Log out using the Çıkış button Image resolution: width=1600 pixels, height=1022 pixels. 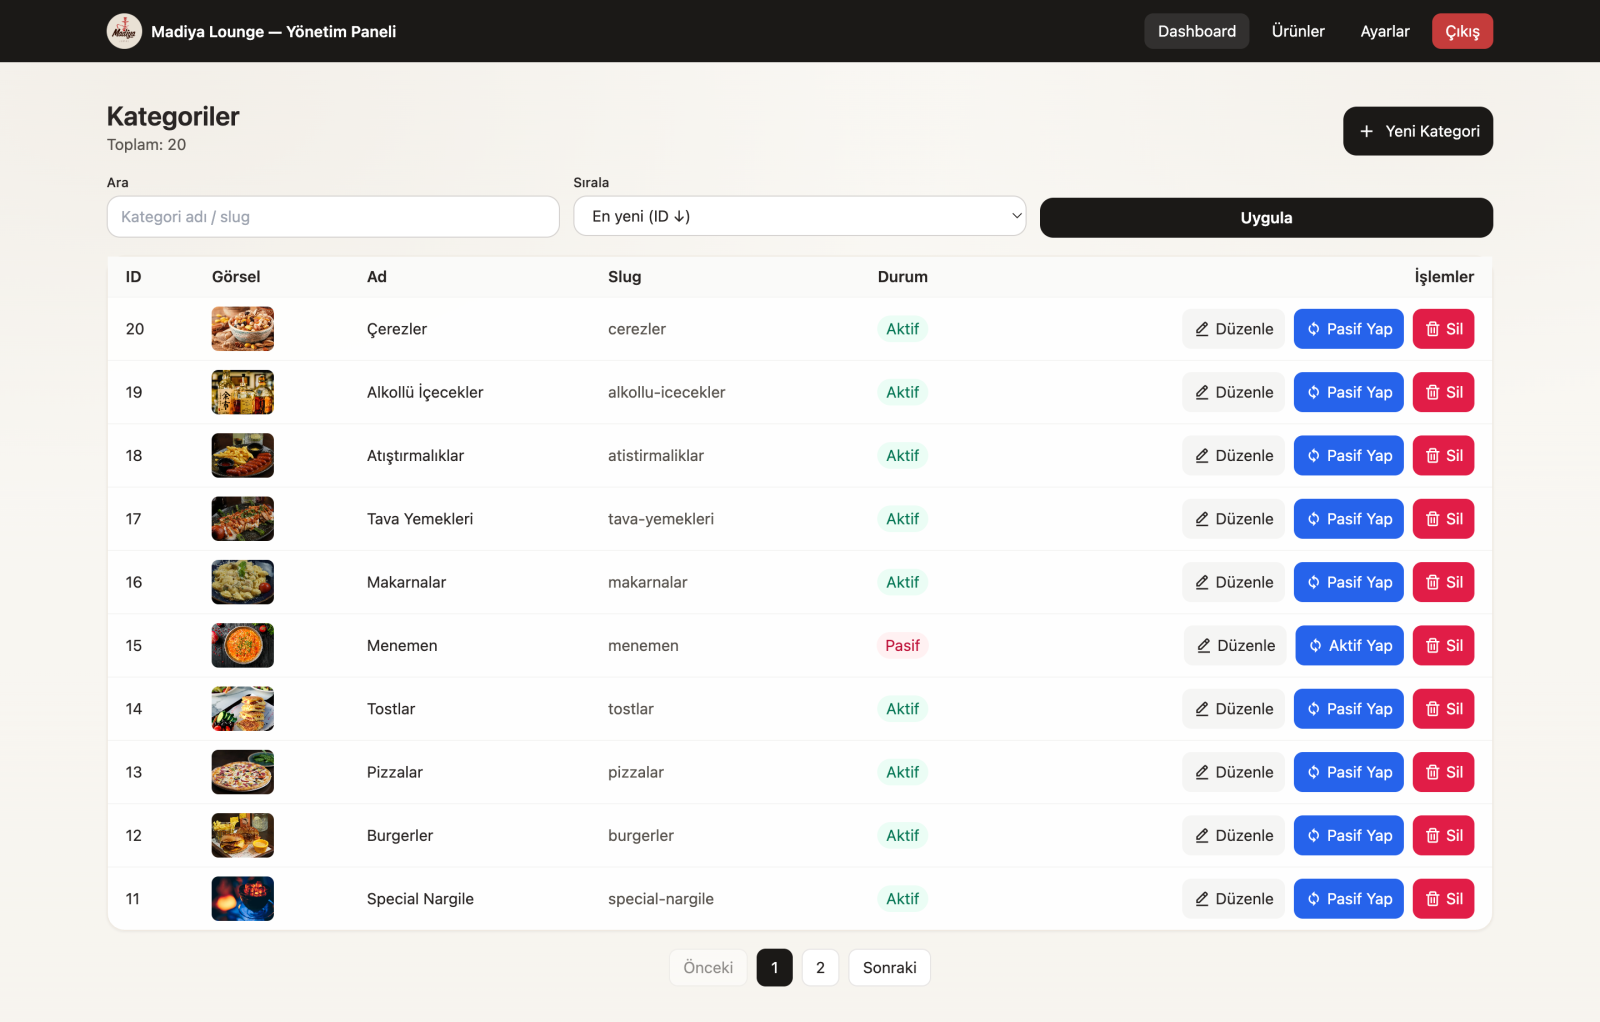coord(1461,31)
